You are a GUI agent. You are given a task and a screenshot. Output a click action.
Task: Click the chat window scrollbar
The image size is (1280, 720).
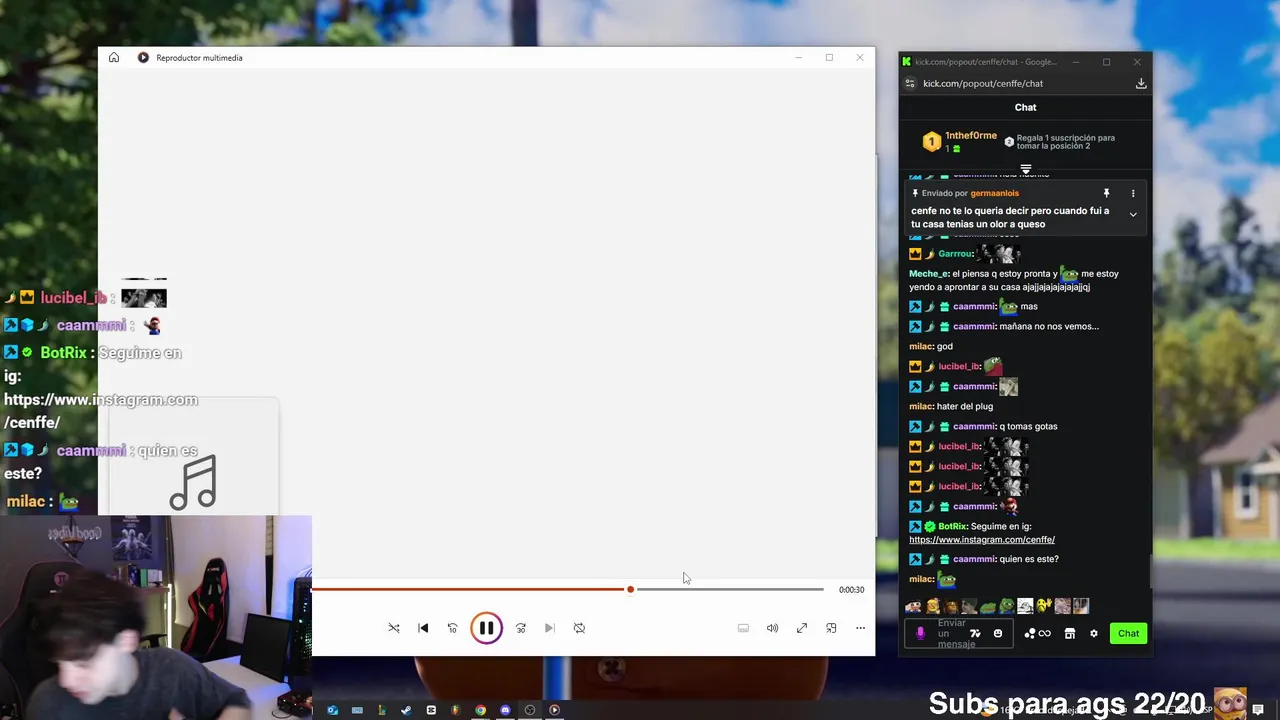(1150, 570)
